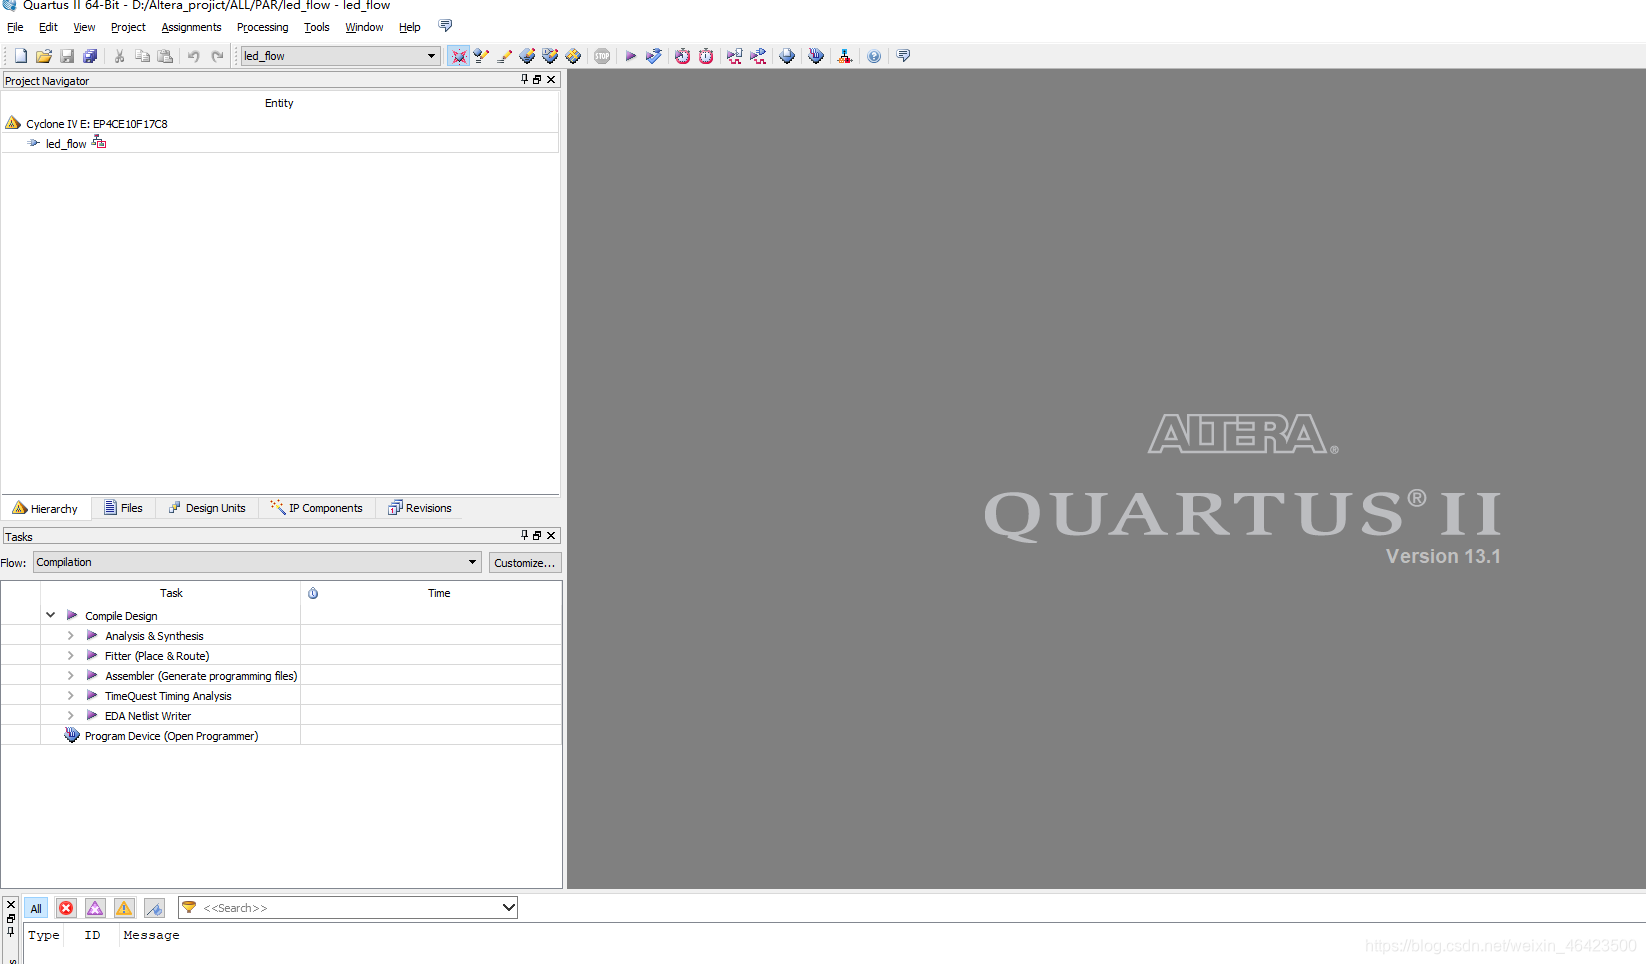
Task: Close the Project Navigator panel
Action: click(551, 79)
